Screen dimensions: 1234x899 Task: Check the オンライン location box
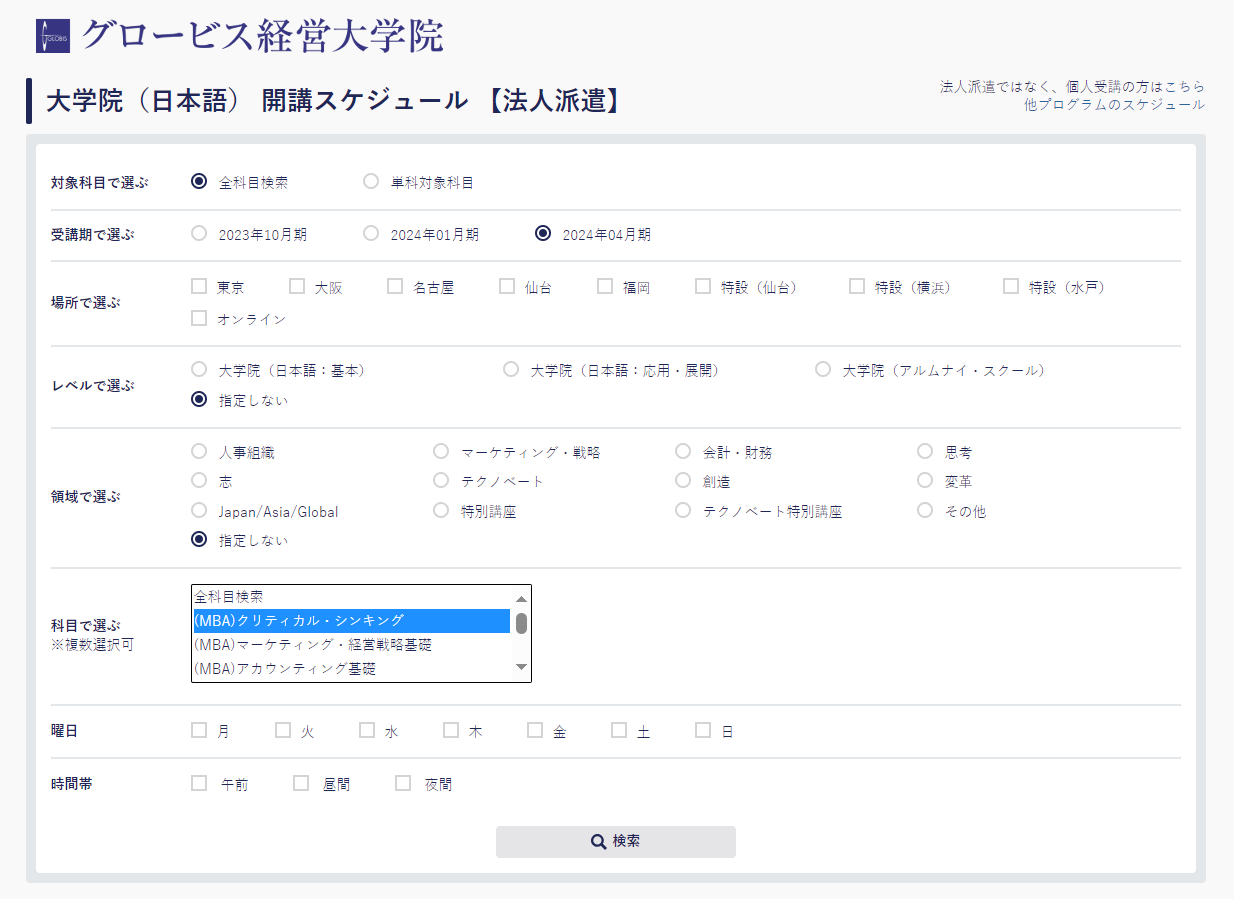[x=199, y=318]
